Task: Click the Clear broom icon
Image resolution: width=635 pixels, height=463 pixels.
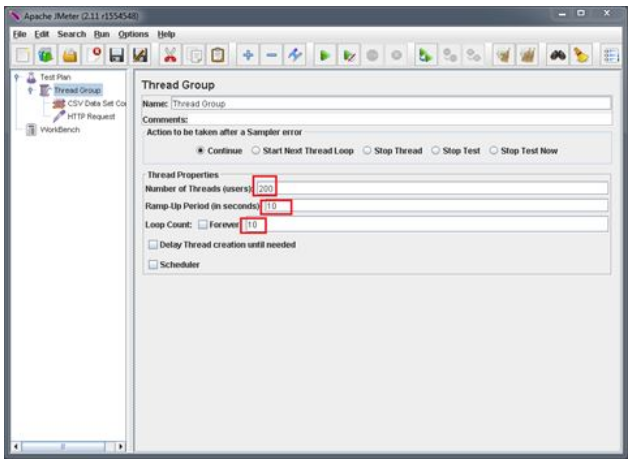Action: [503, 55]
